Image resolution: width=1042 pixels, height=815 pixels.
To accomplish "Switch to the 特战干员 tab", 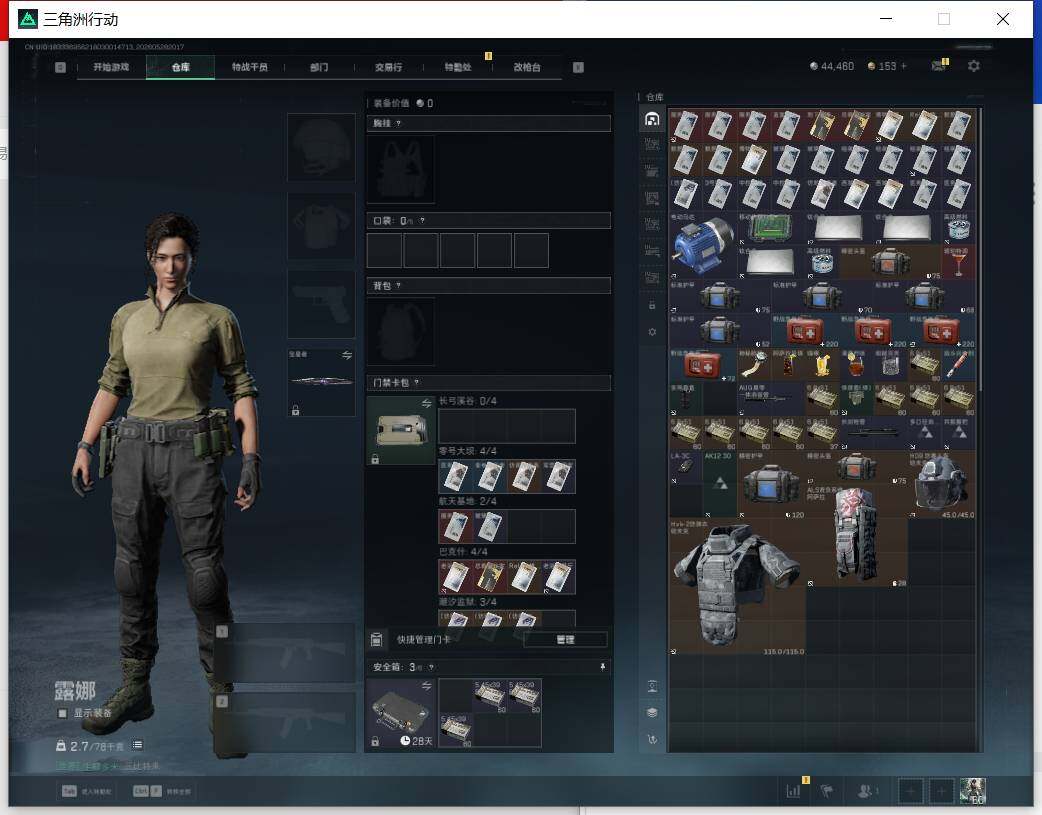I will [x=250, y=67].
